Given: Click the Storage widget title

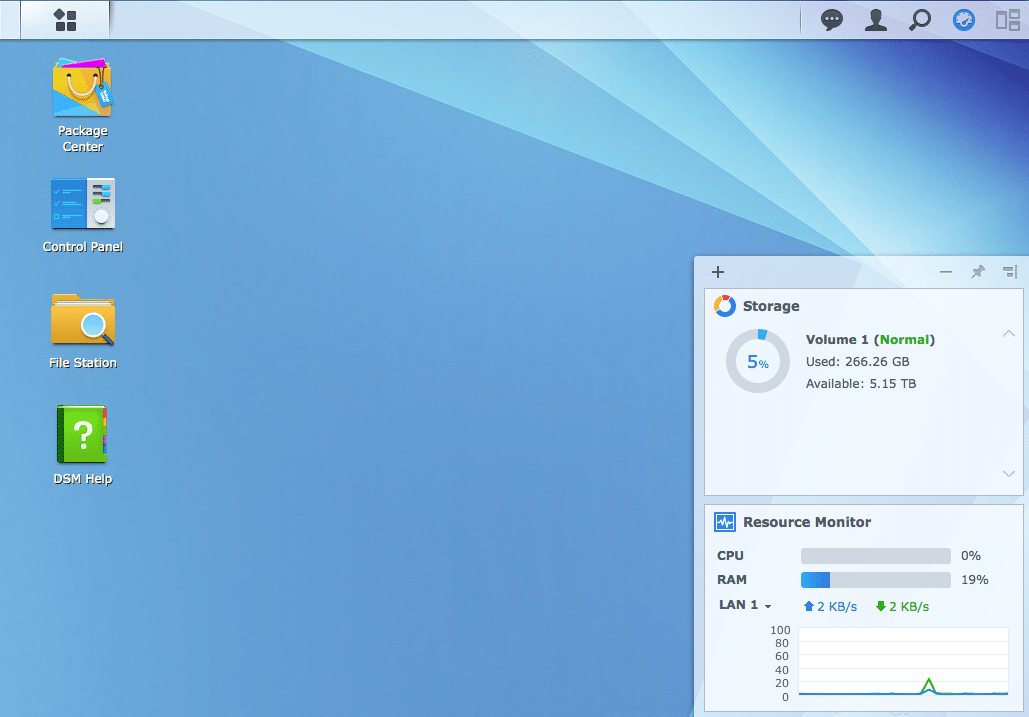Looking at the screenshot, I should click(x=771, y=306).
